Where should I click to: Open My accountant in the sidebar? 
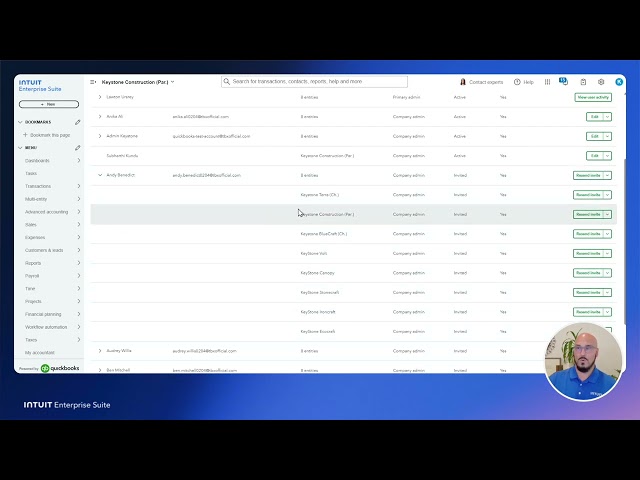click(40, 353)
